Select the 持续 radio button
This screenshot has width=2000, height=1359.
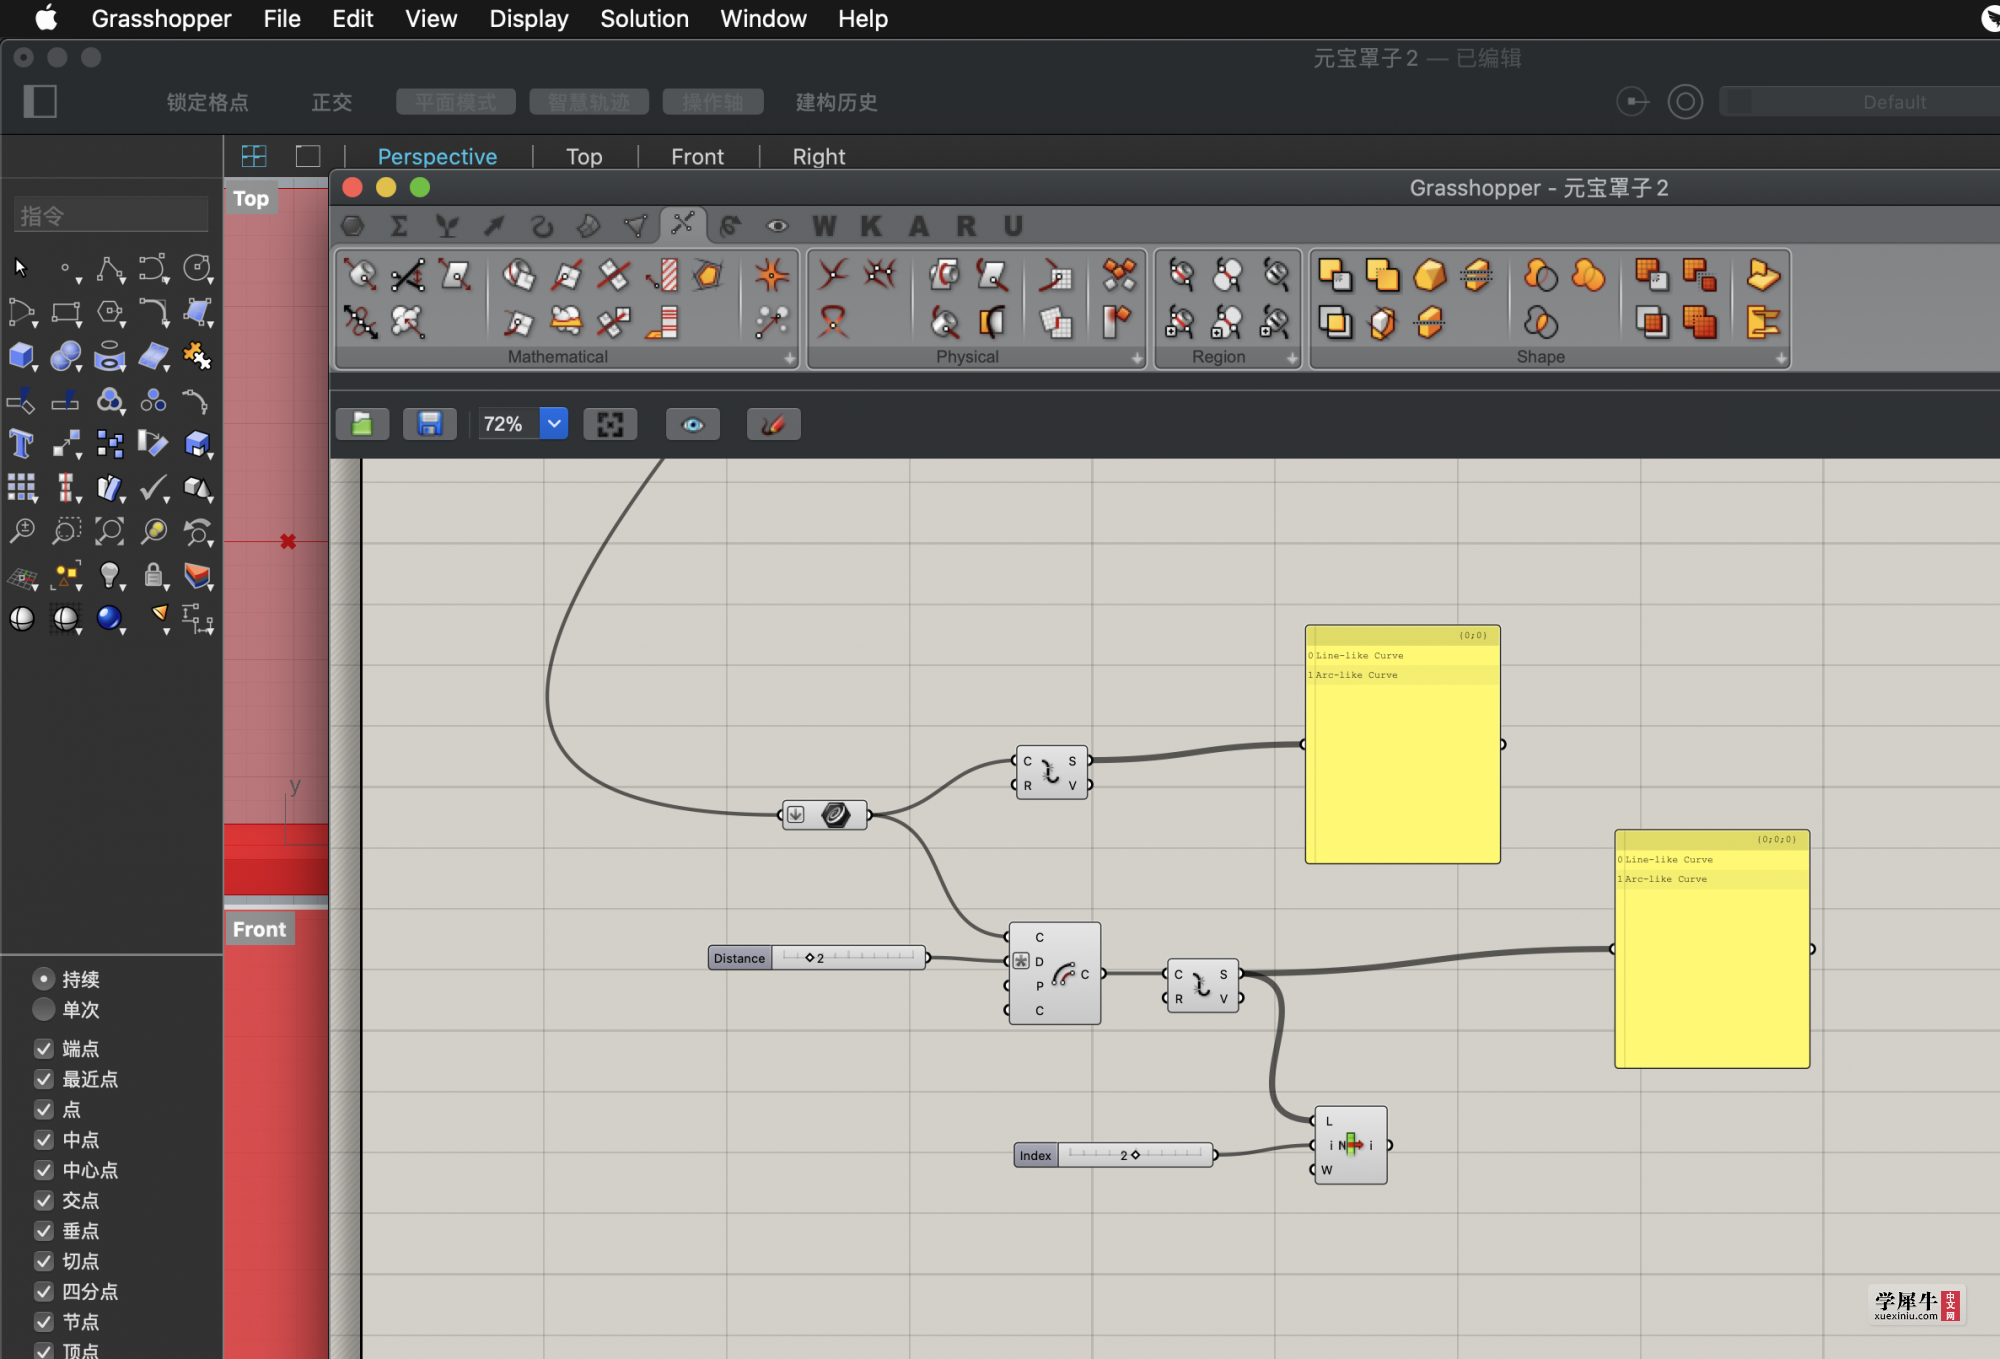click(x=43, y=978)
